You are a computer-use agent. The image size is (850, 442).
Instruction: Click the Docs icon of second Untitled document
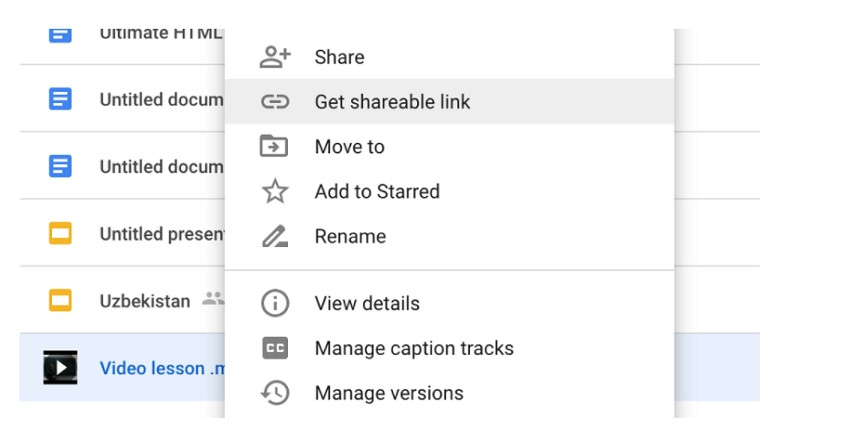point(60,166)
